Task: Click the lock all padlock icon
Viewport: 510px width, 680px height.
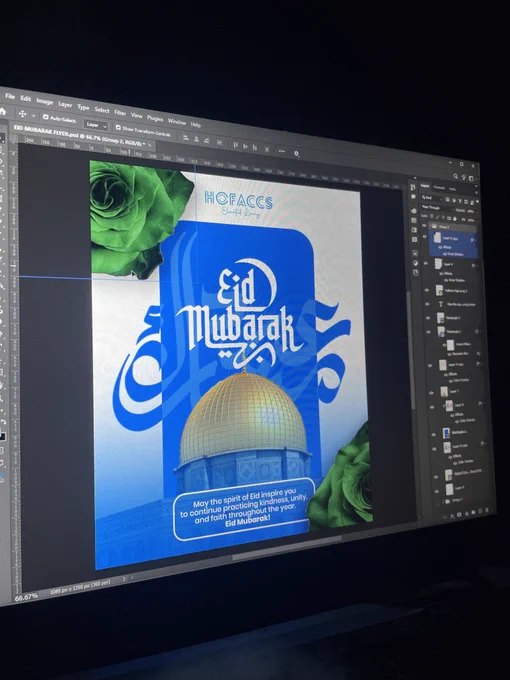Action: (454, 219)
